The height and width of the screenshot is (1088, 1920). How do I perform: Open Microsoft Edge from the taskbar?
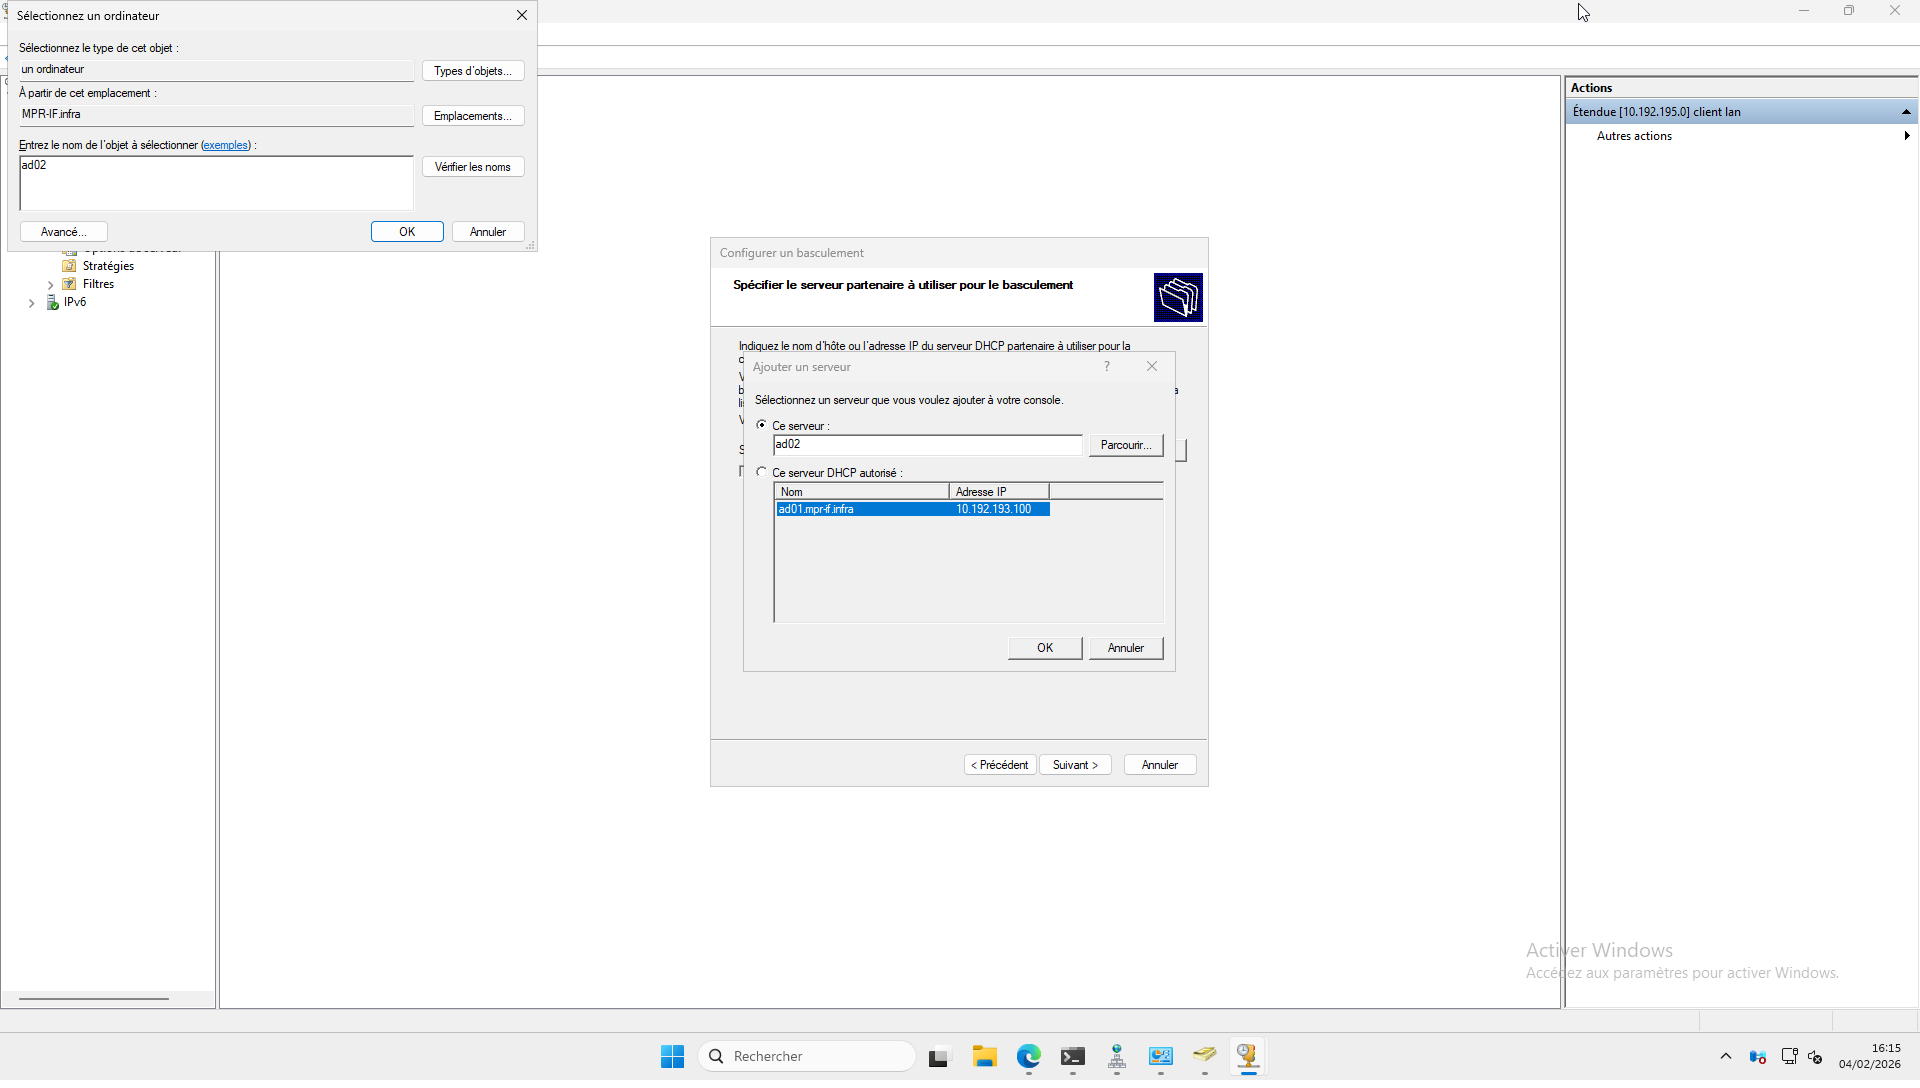coord(1029,1056)
